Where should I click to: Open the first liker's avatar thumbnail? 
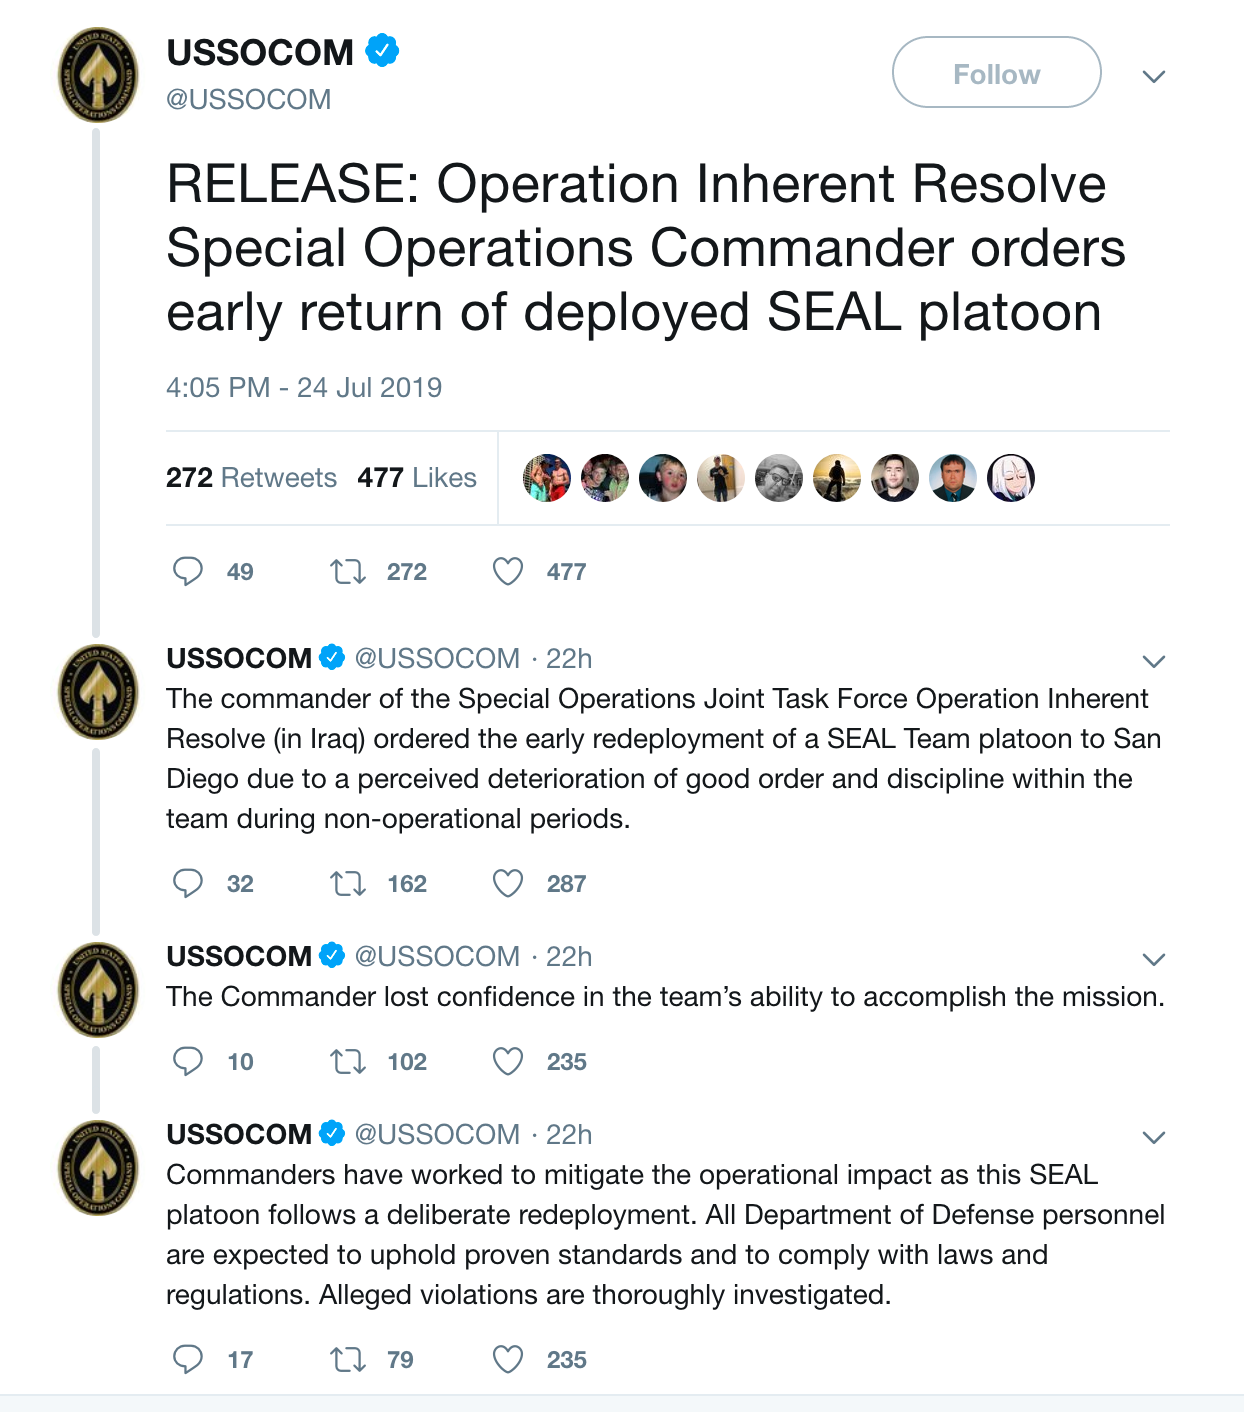[x=547, y=478]
